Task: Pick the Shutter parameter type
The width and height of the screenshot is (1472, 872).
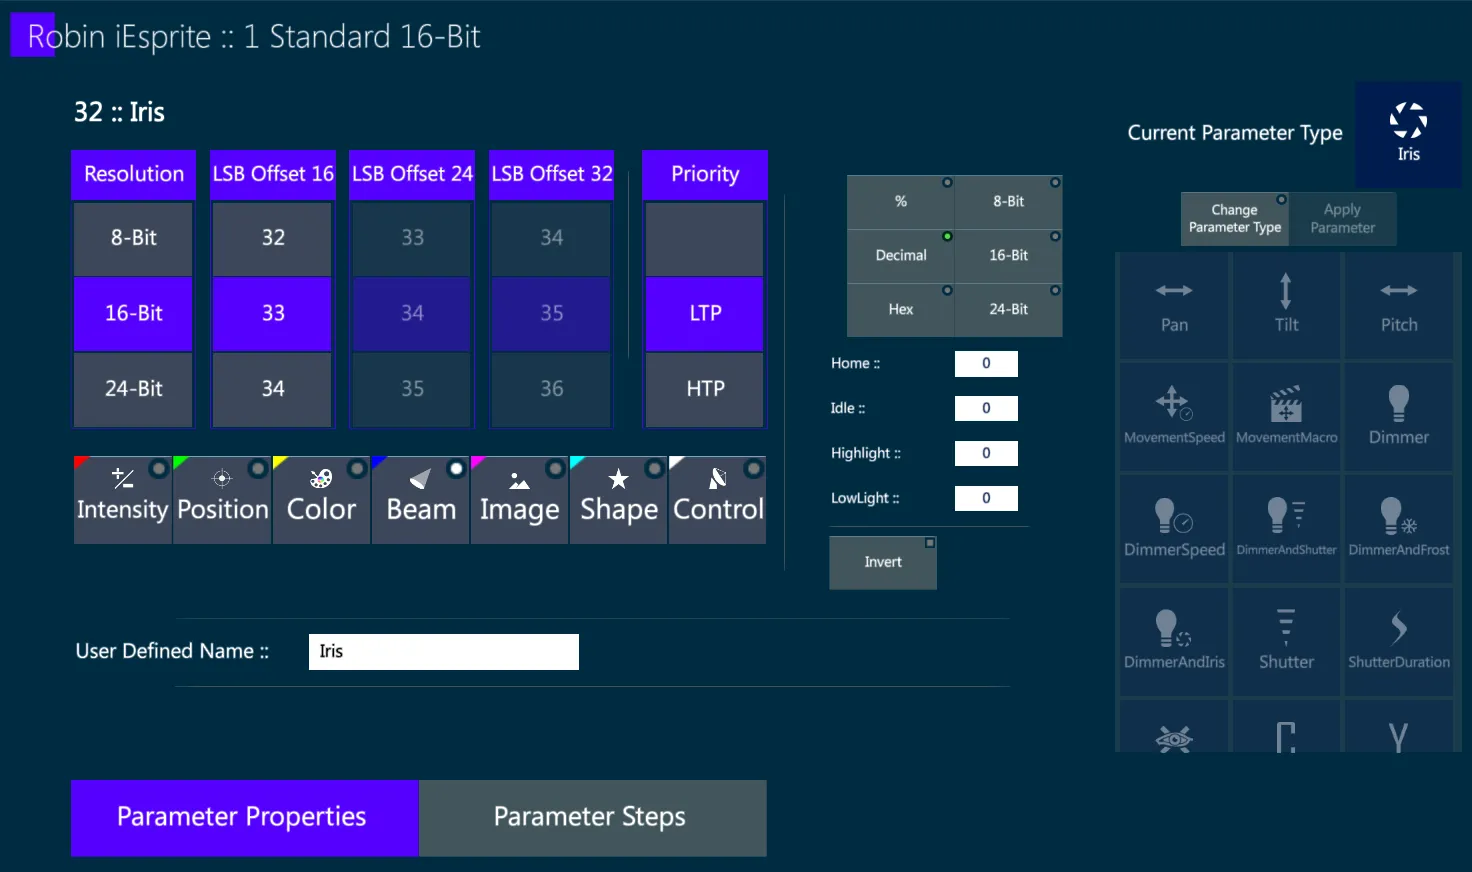Action: (x=1286, y=641)
